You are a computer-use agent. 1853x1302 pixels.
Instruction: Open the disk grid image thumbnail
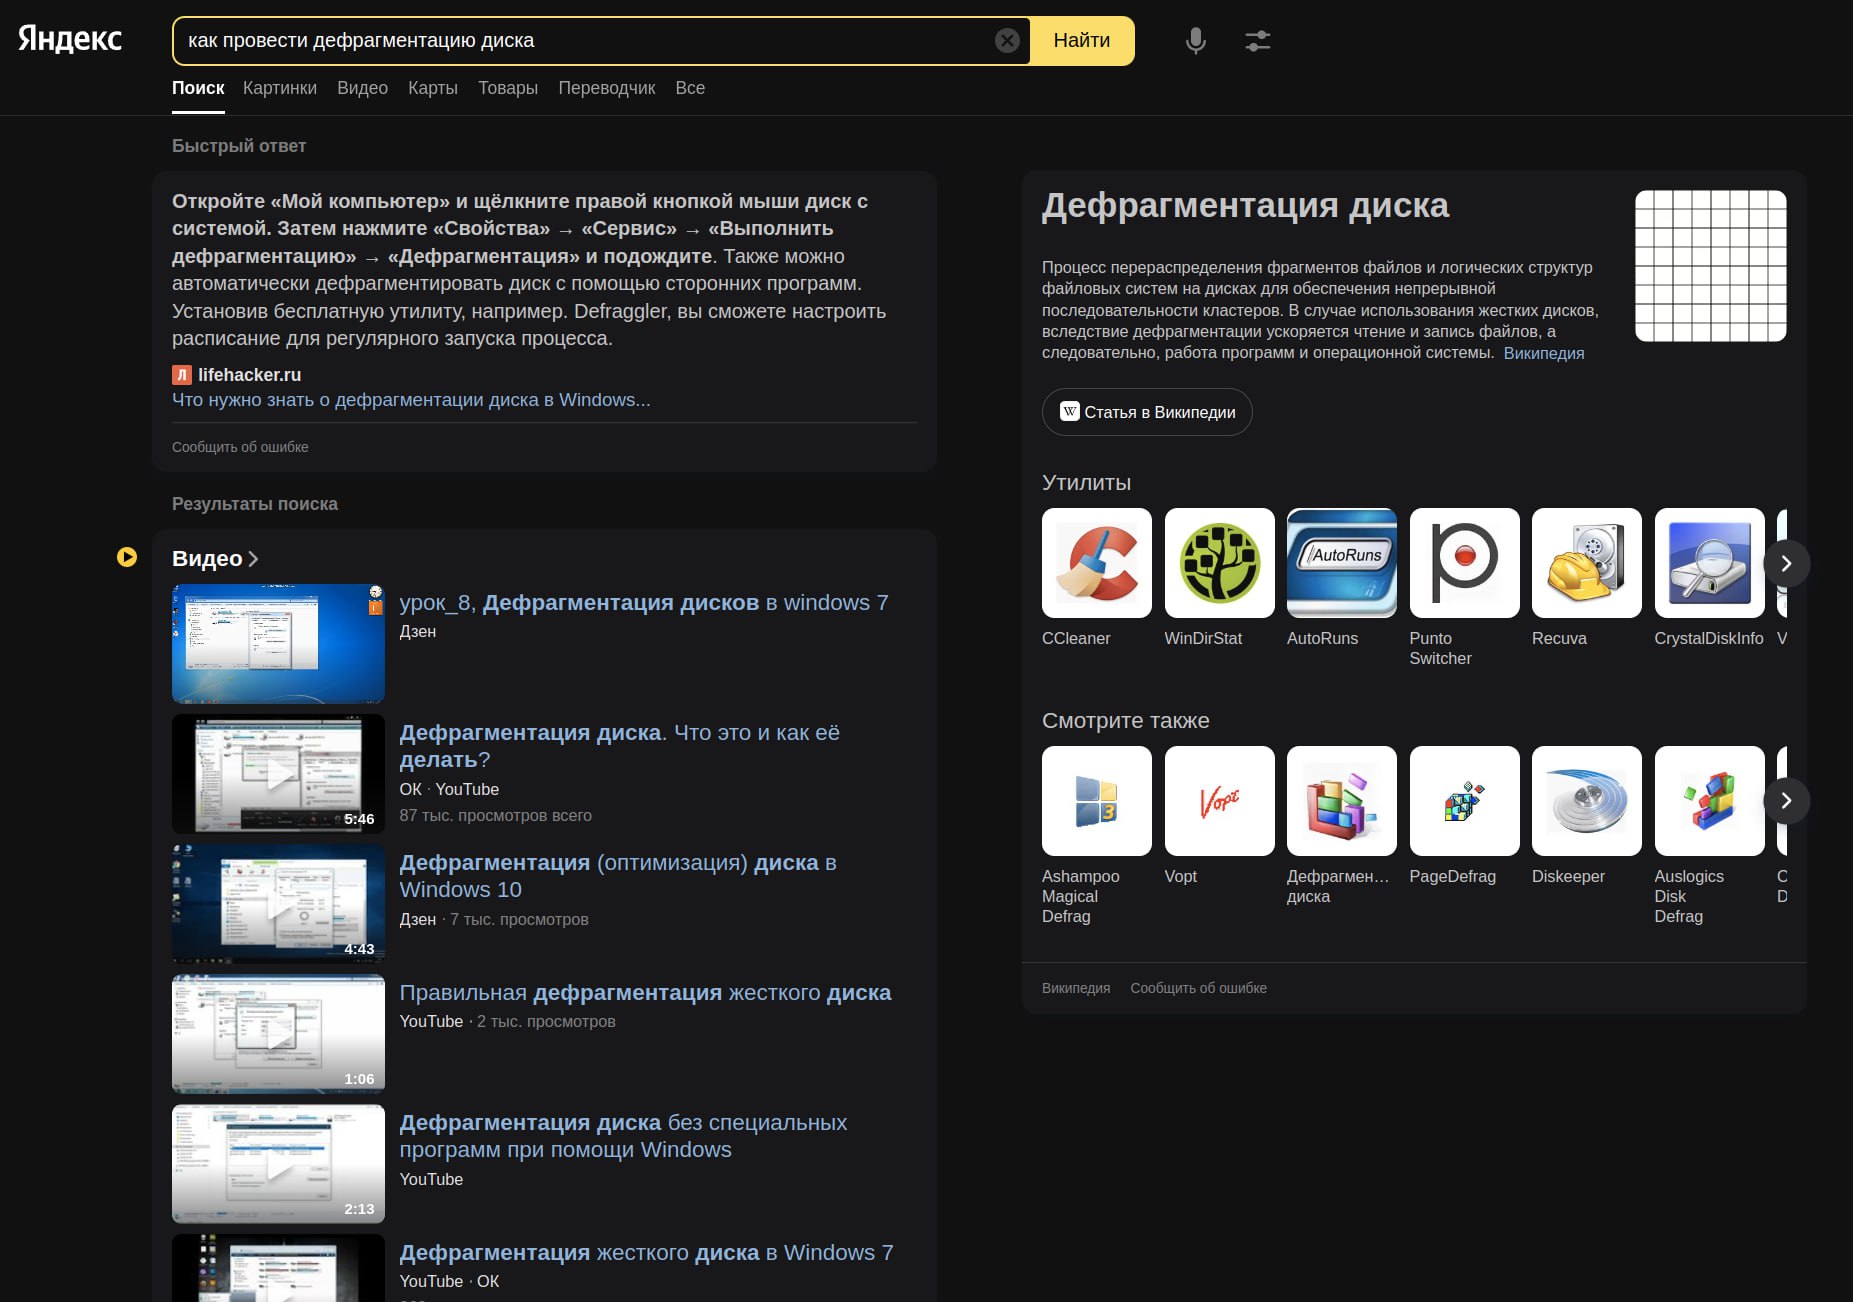click(1711, 266)
